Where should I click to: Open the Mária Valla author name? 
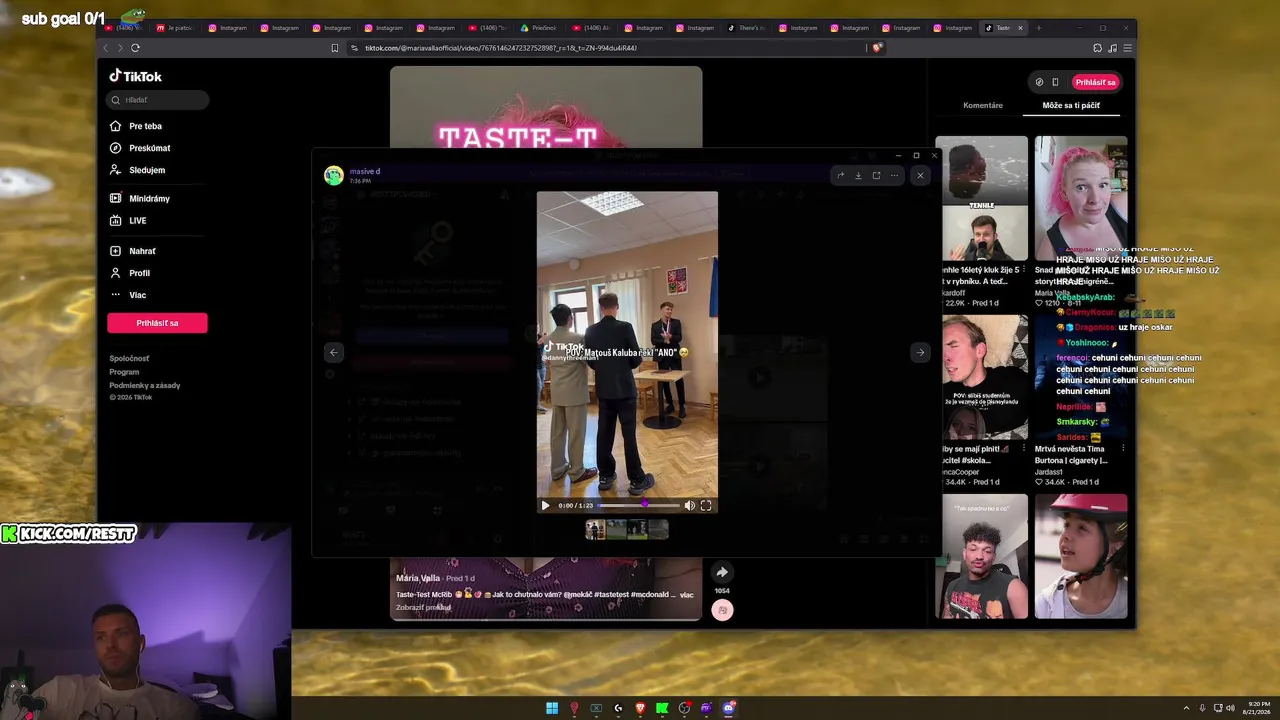click(418, 578)
